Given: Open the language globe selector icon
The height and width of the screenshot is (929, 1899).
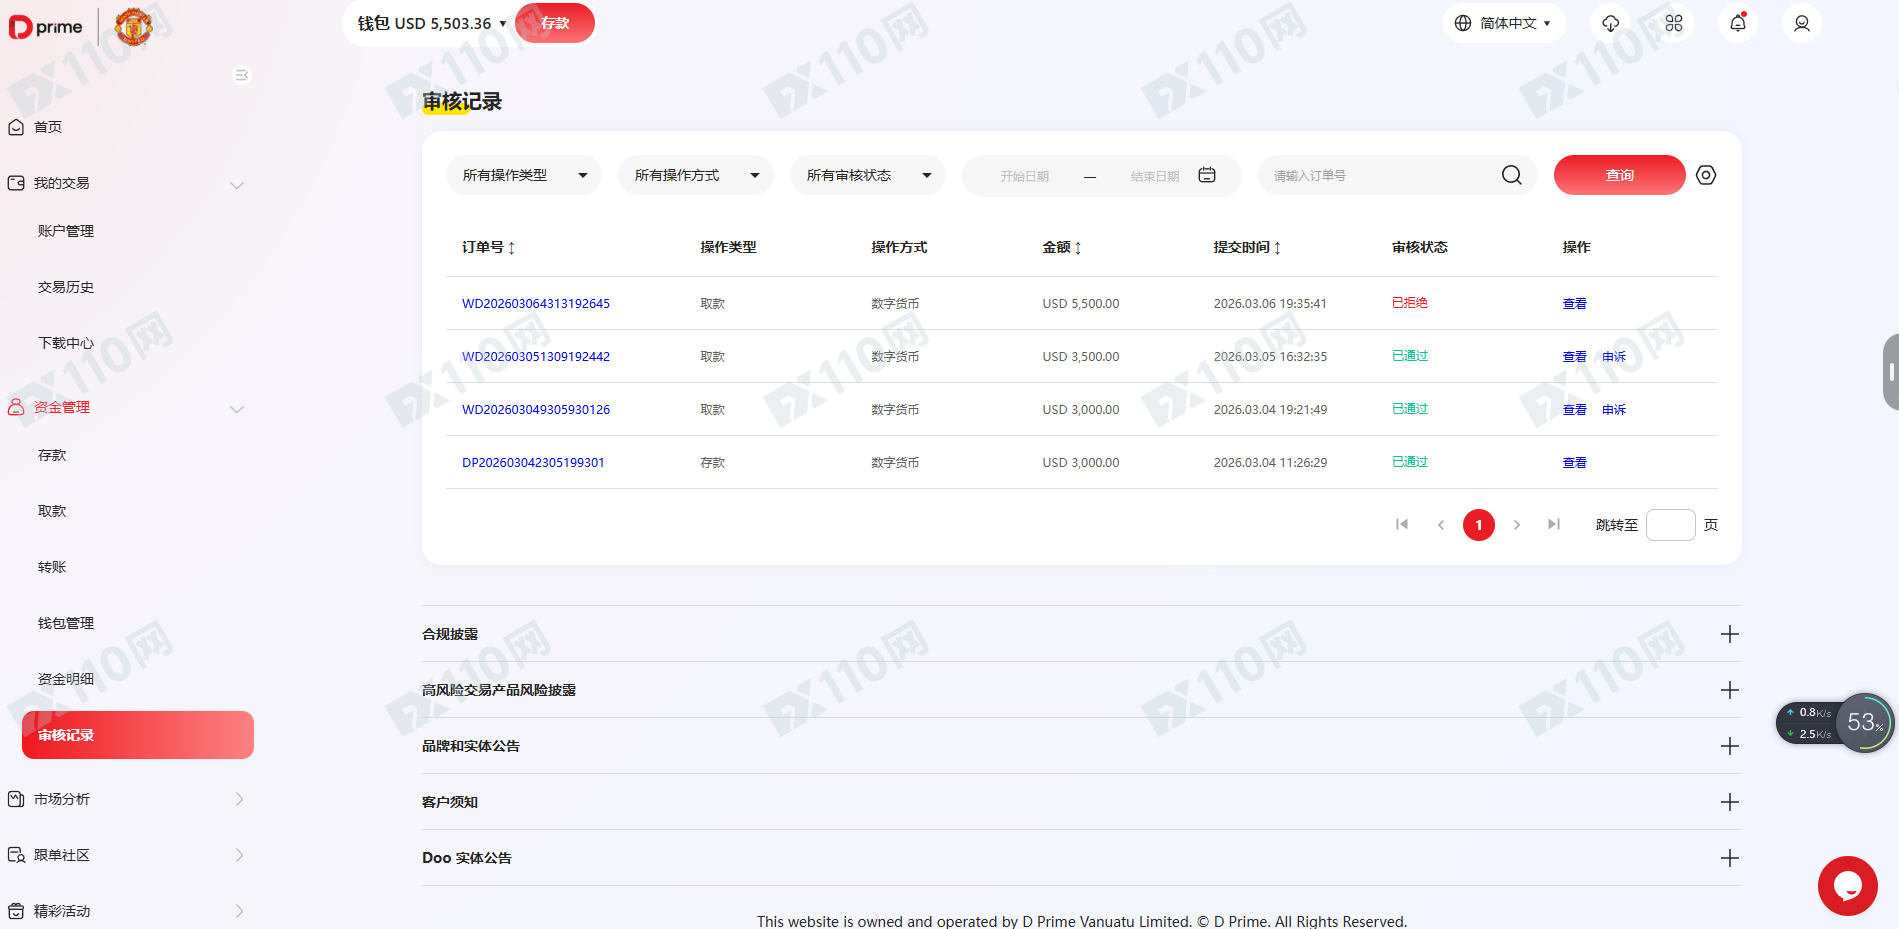Looking at the screenshot, I should pyautogui.click(x=1461, y=22).
